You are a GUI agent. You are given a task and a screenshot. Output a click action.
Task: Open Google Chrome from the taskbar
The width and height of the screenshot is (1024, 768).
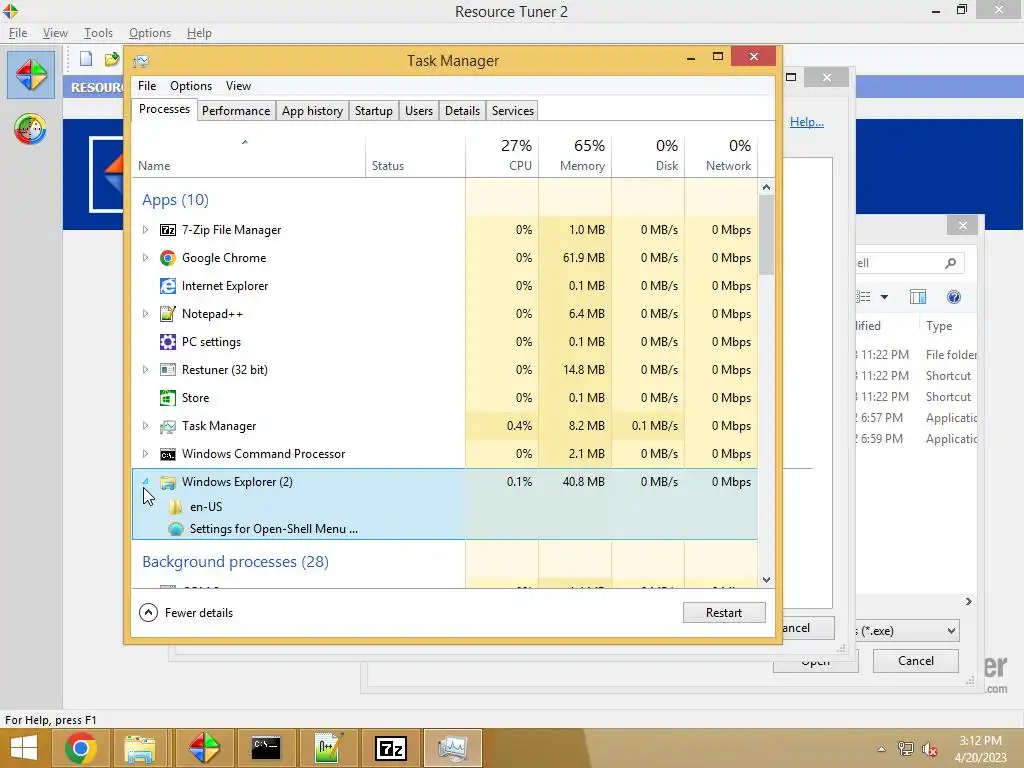pos(81,748)
